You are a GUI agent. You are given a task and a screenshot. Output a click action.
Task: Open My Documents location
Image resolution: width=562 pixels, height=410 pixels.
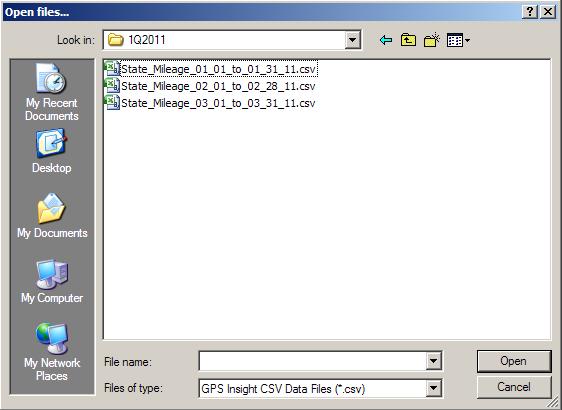pyautogui.click(x=52, y=216)
